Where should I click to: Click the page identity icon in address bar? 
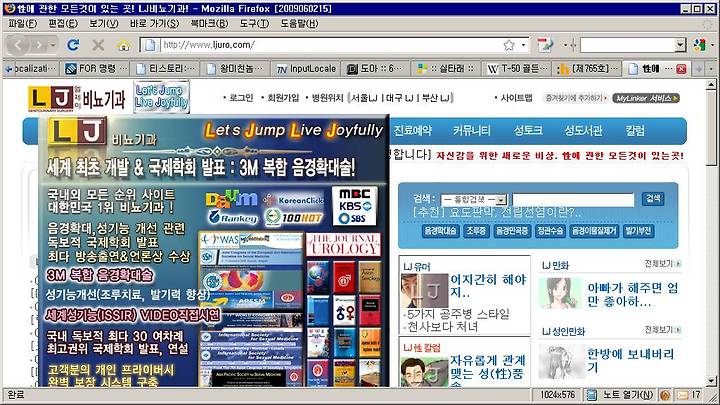(150, 45)
